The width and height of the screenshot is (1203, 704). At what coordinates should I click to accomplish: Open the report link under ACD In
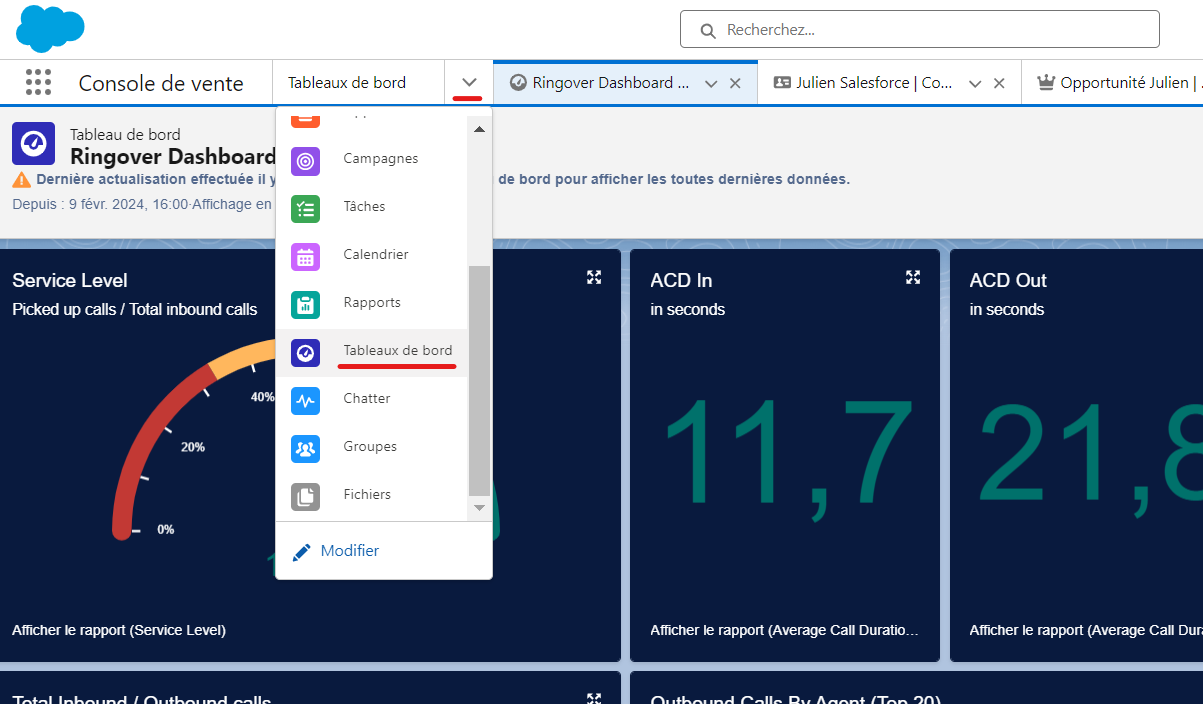click(x=784, y=630)
